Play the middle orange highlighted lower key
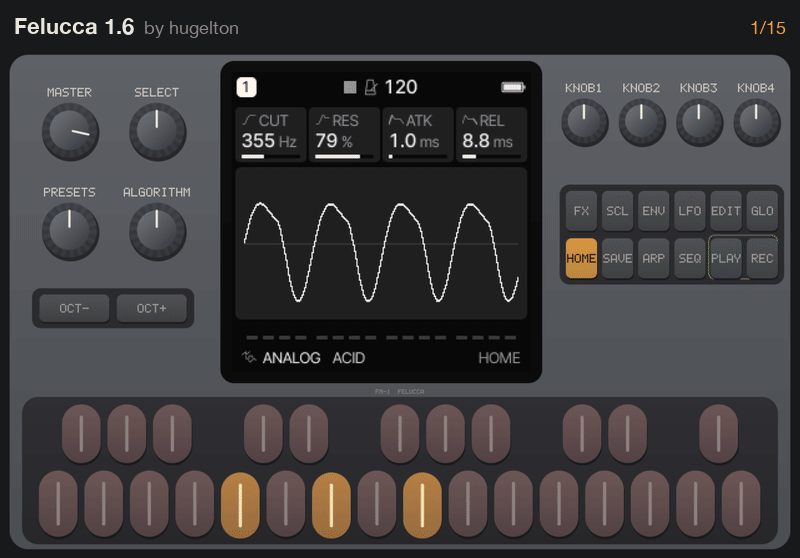800x558 pixels. [x=332, y=505]
